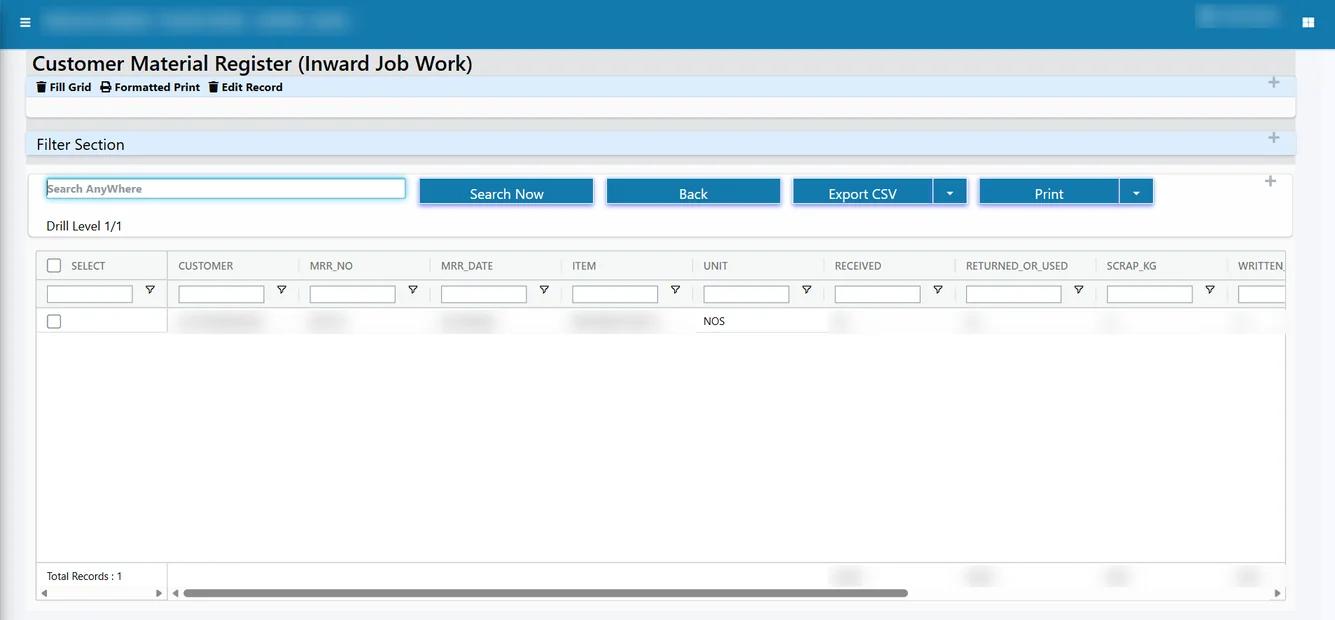Click the Back button

coord(693,193)
